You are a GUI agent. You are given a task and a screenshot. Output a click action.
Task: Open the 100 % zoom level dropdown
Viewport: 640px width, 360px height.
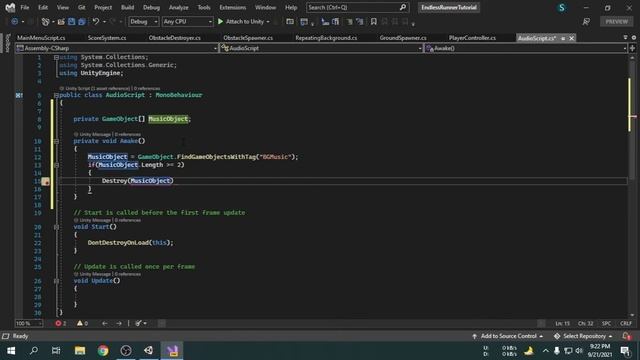coord(29,323)
